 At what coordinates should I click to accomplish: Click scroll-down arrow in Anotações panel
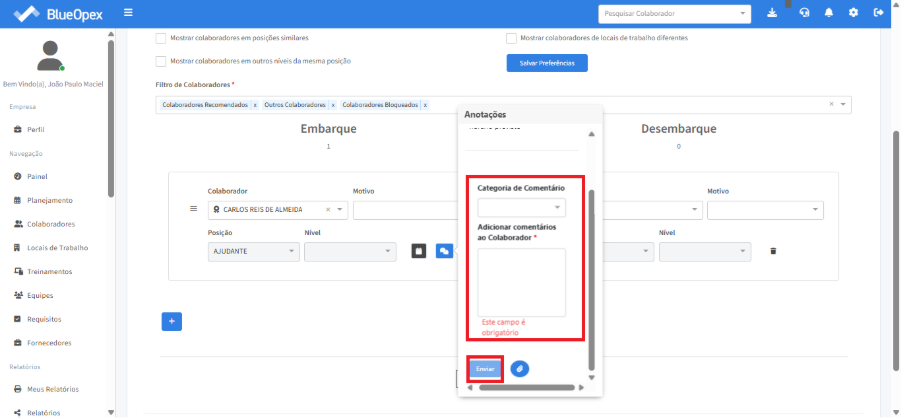591,378
